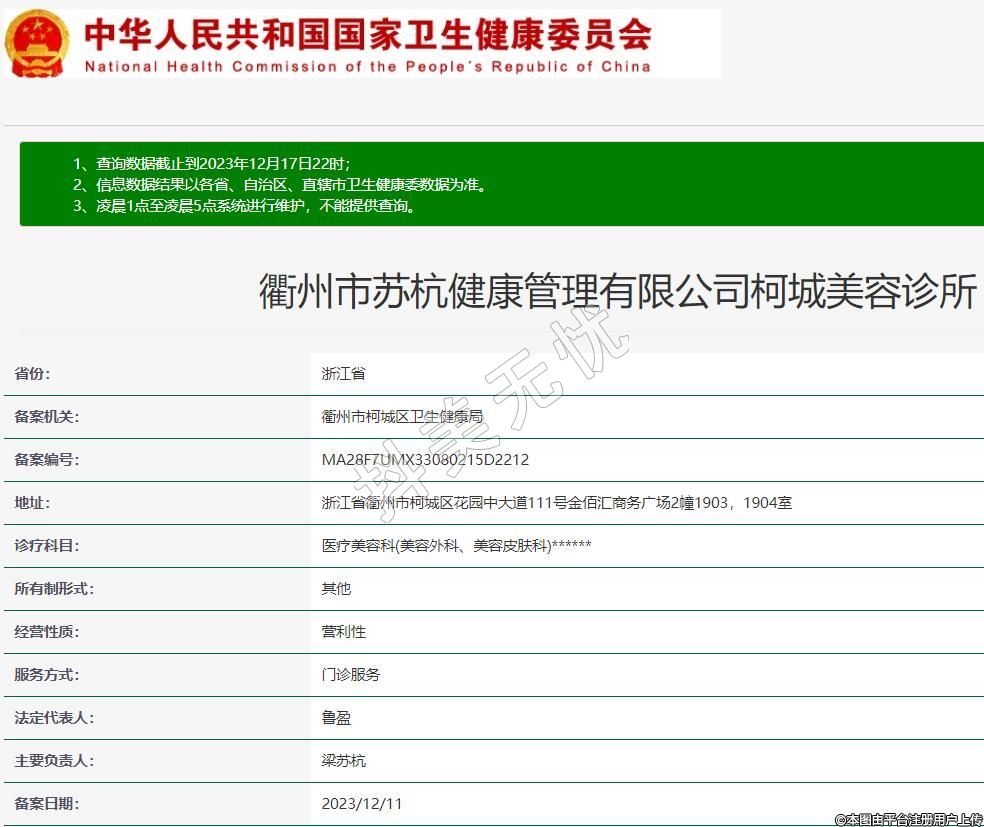Click the filing date 2023/12/11

click(x=362, y=804)
